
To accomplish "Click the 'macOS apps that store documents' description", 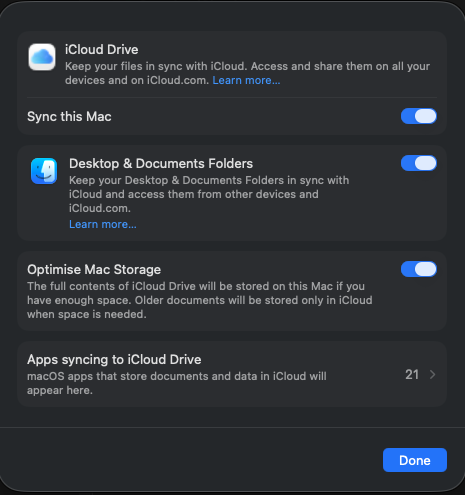I will [x=177, y=383].
